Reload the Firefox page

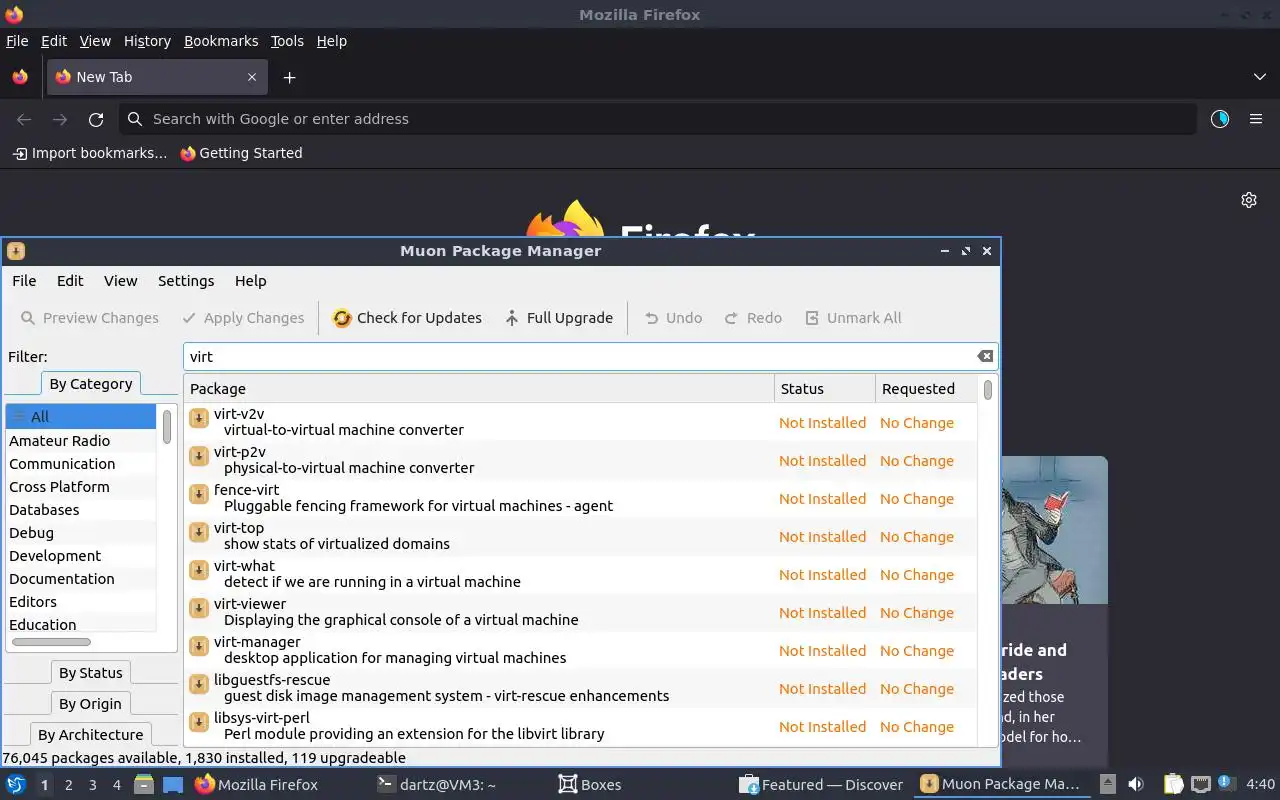96,119
